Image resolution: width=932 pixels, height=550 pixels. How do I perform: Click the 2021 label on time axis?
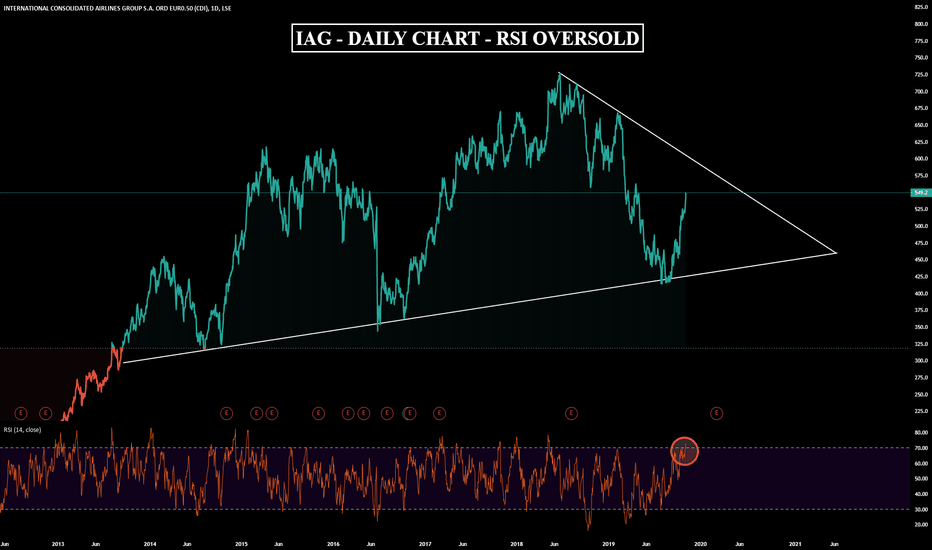795,544
